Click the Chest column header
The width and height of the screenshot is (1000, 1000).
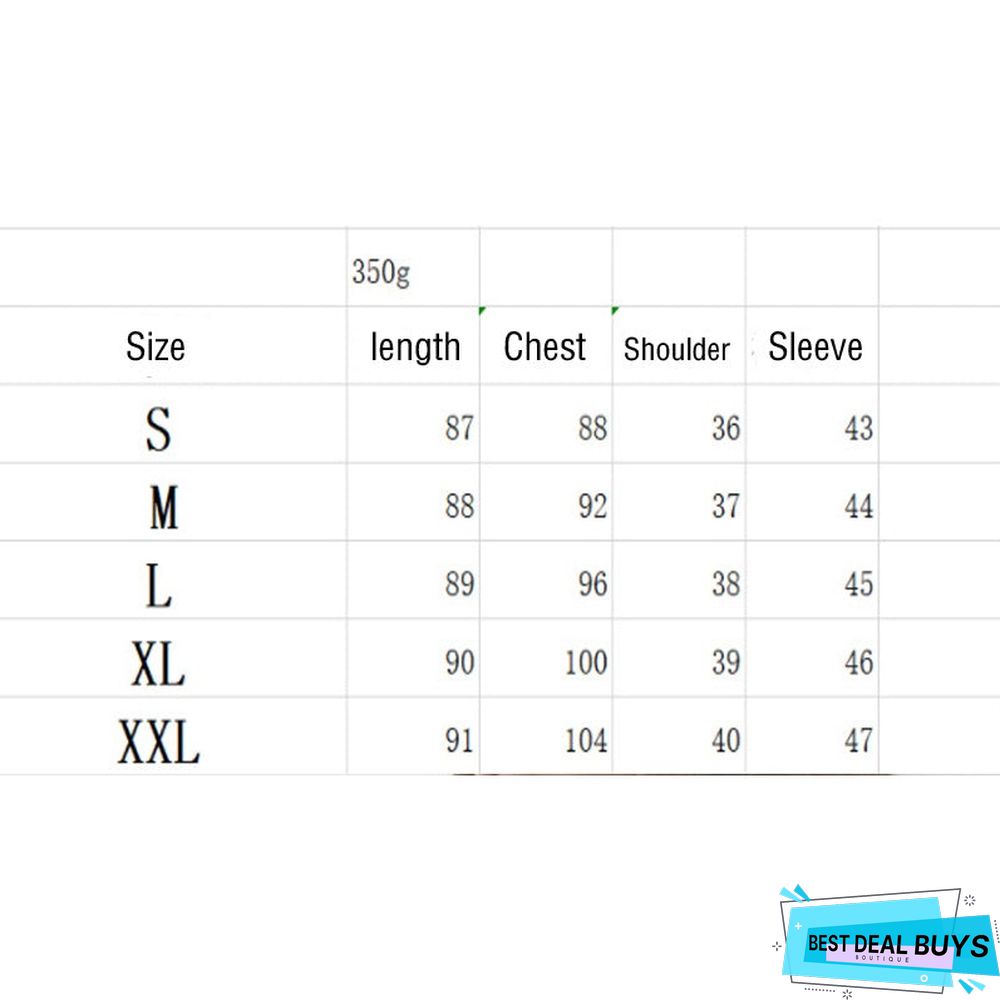[x=545, y=347]
